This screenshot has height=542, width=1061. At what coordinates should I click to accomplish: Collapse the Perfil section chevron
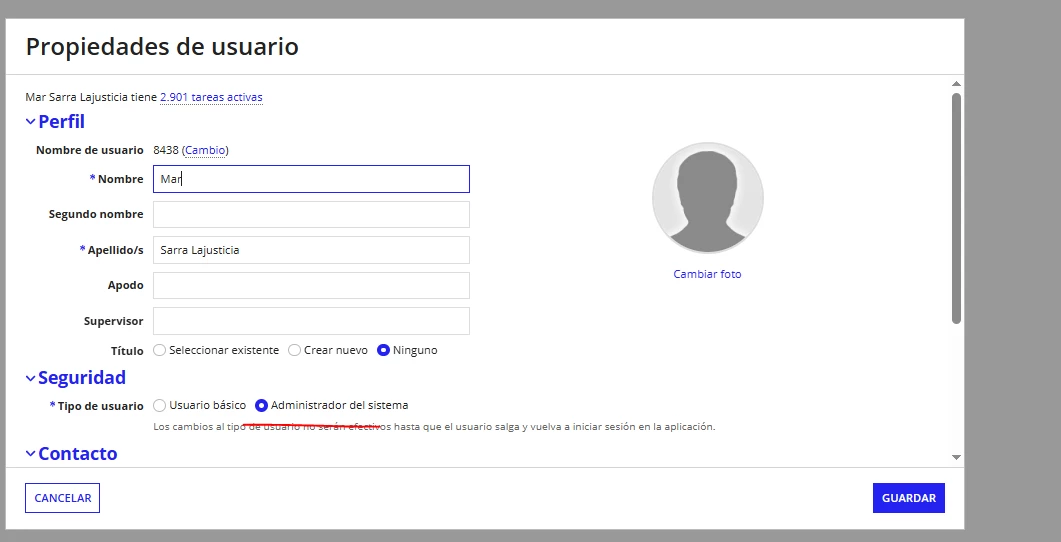(30, 122)
